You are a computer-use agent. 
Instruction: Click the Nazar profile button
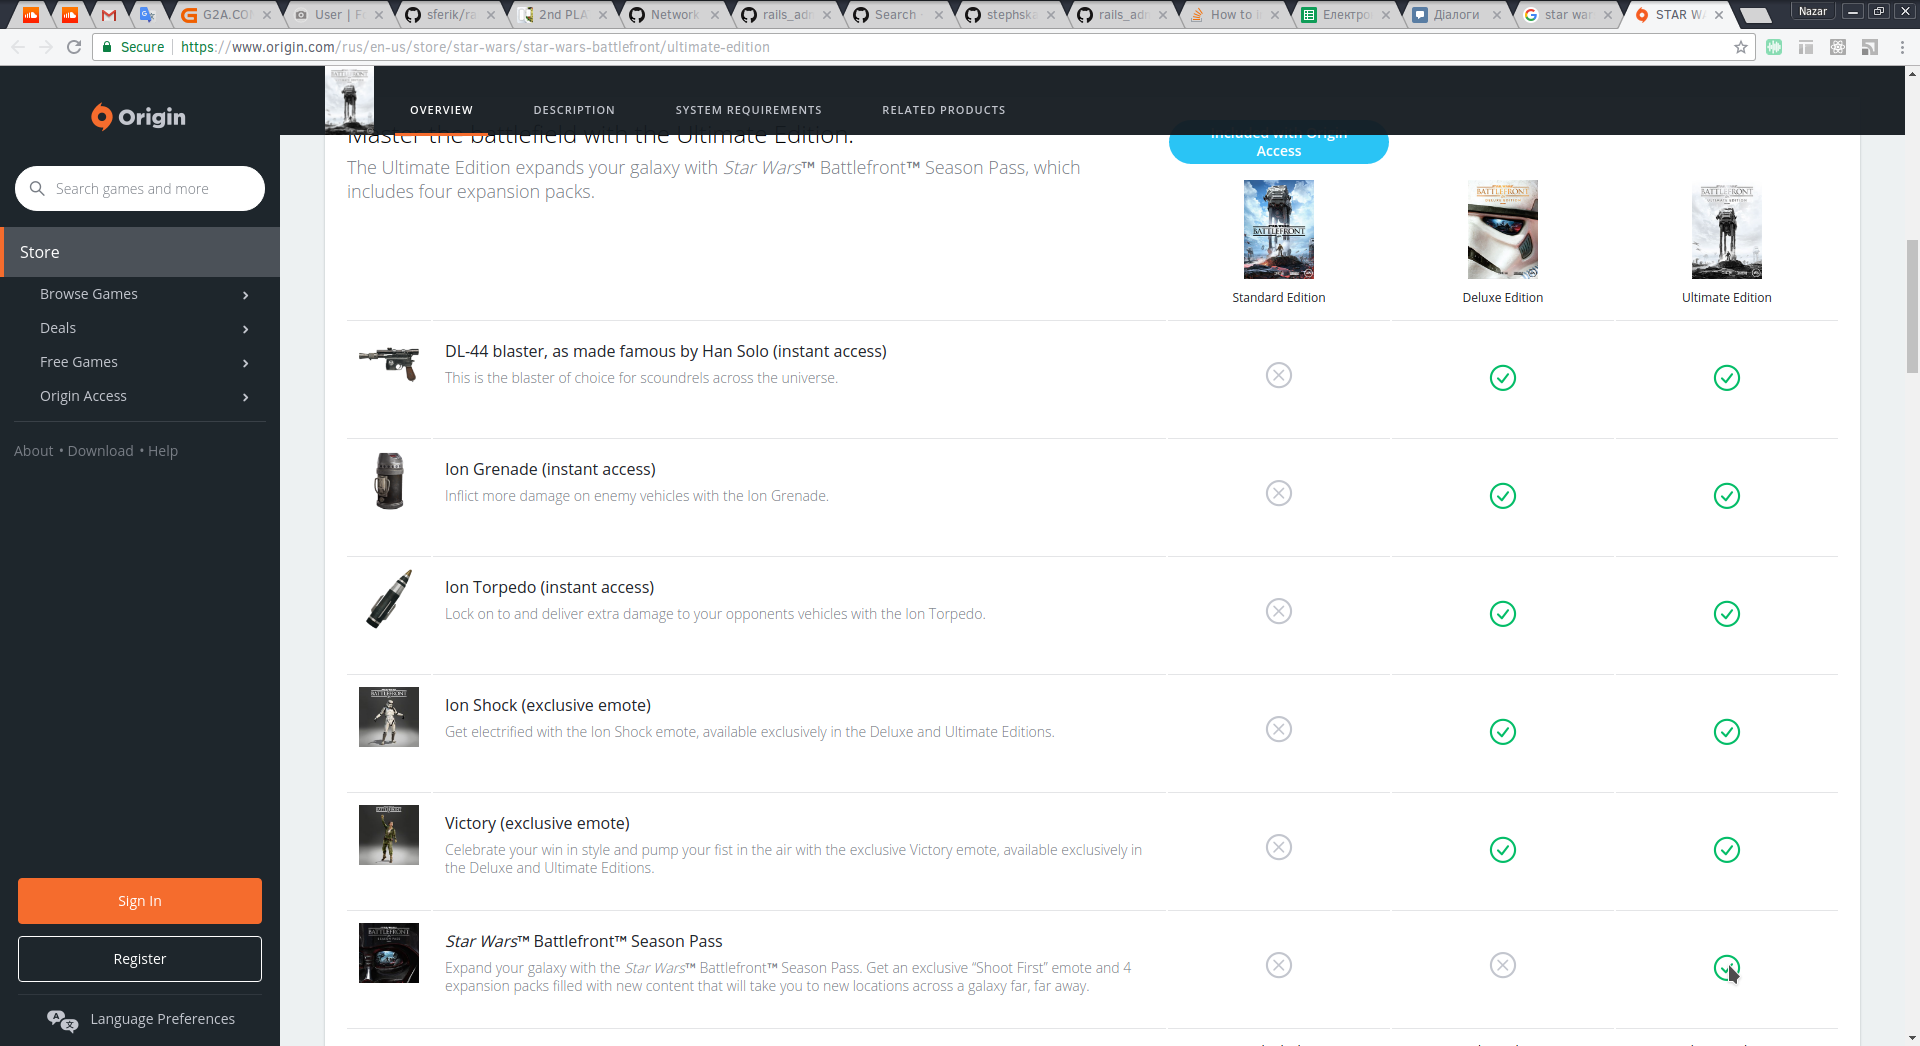point(1813,11)
